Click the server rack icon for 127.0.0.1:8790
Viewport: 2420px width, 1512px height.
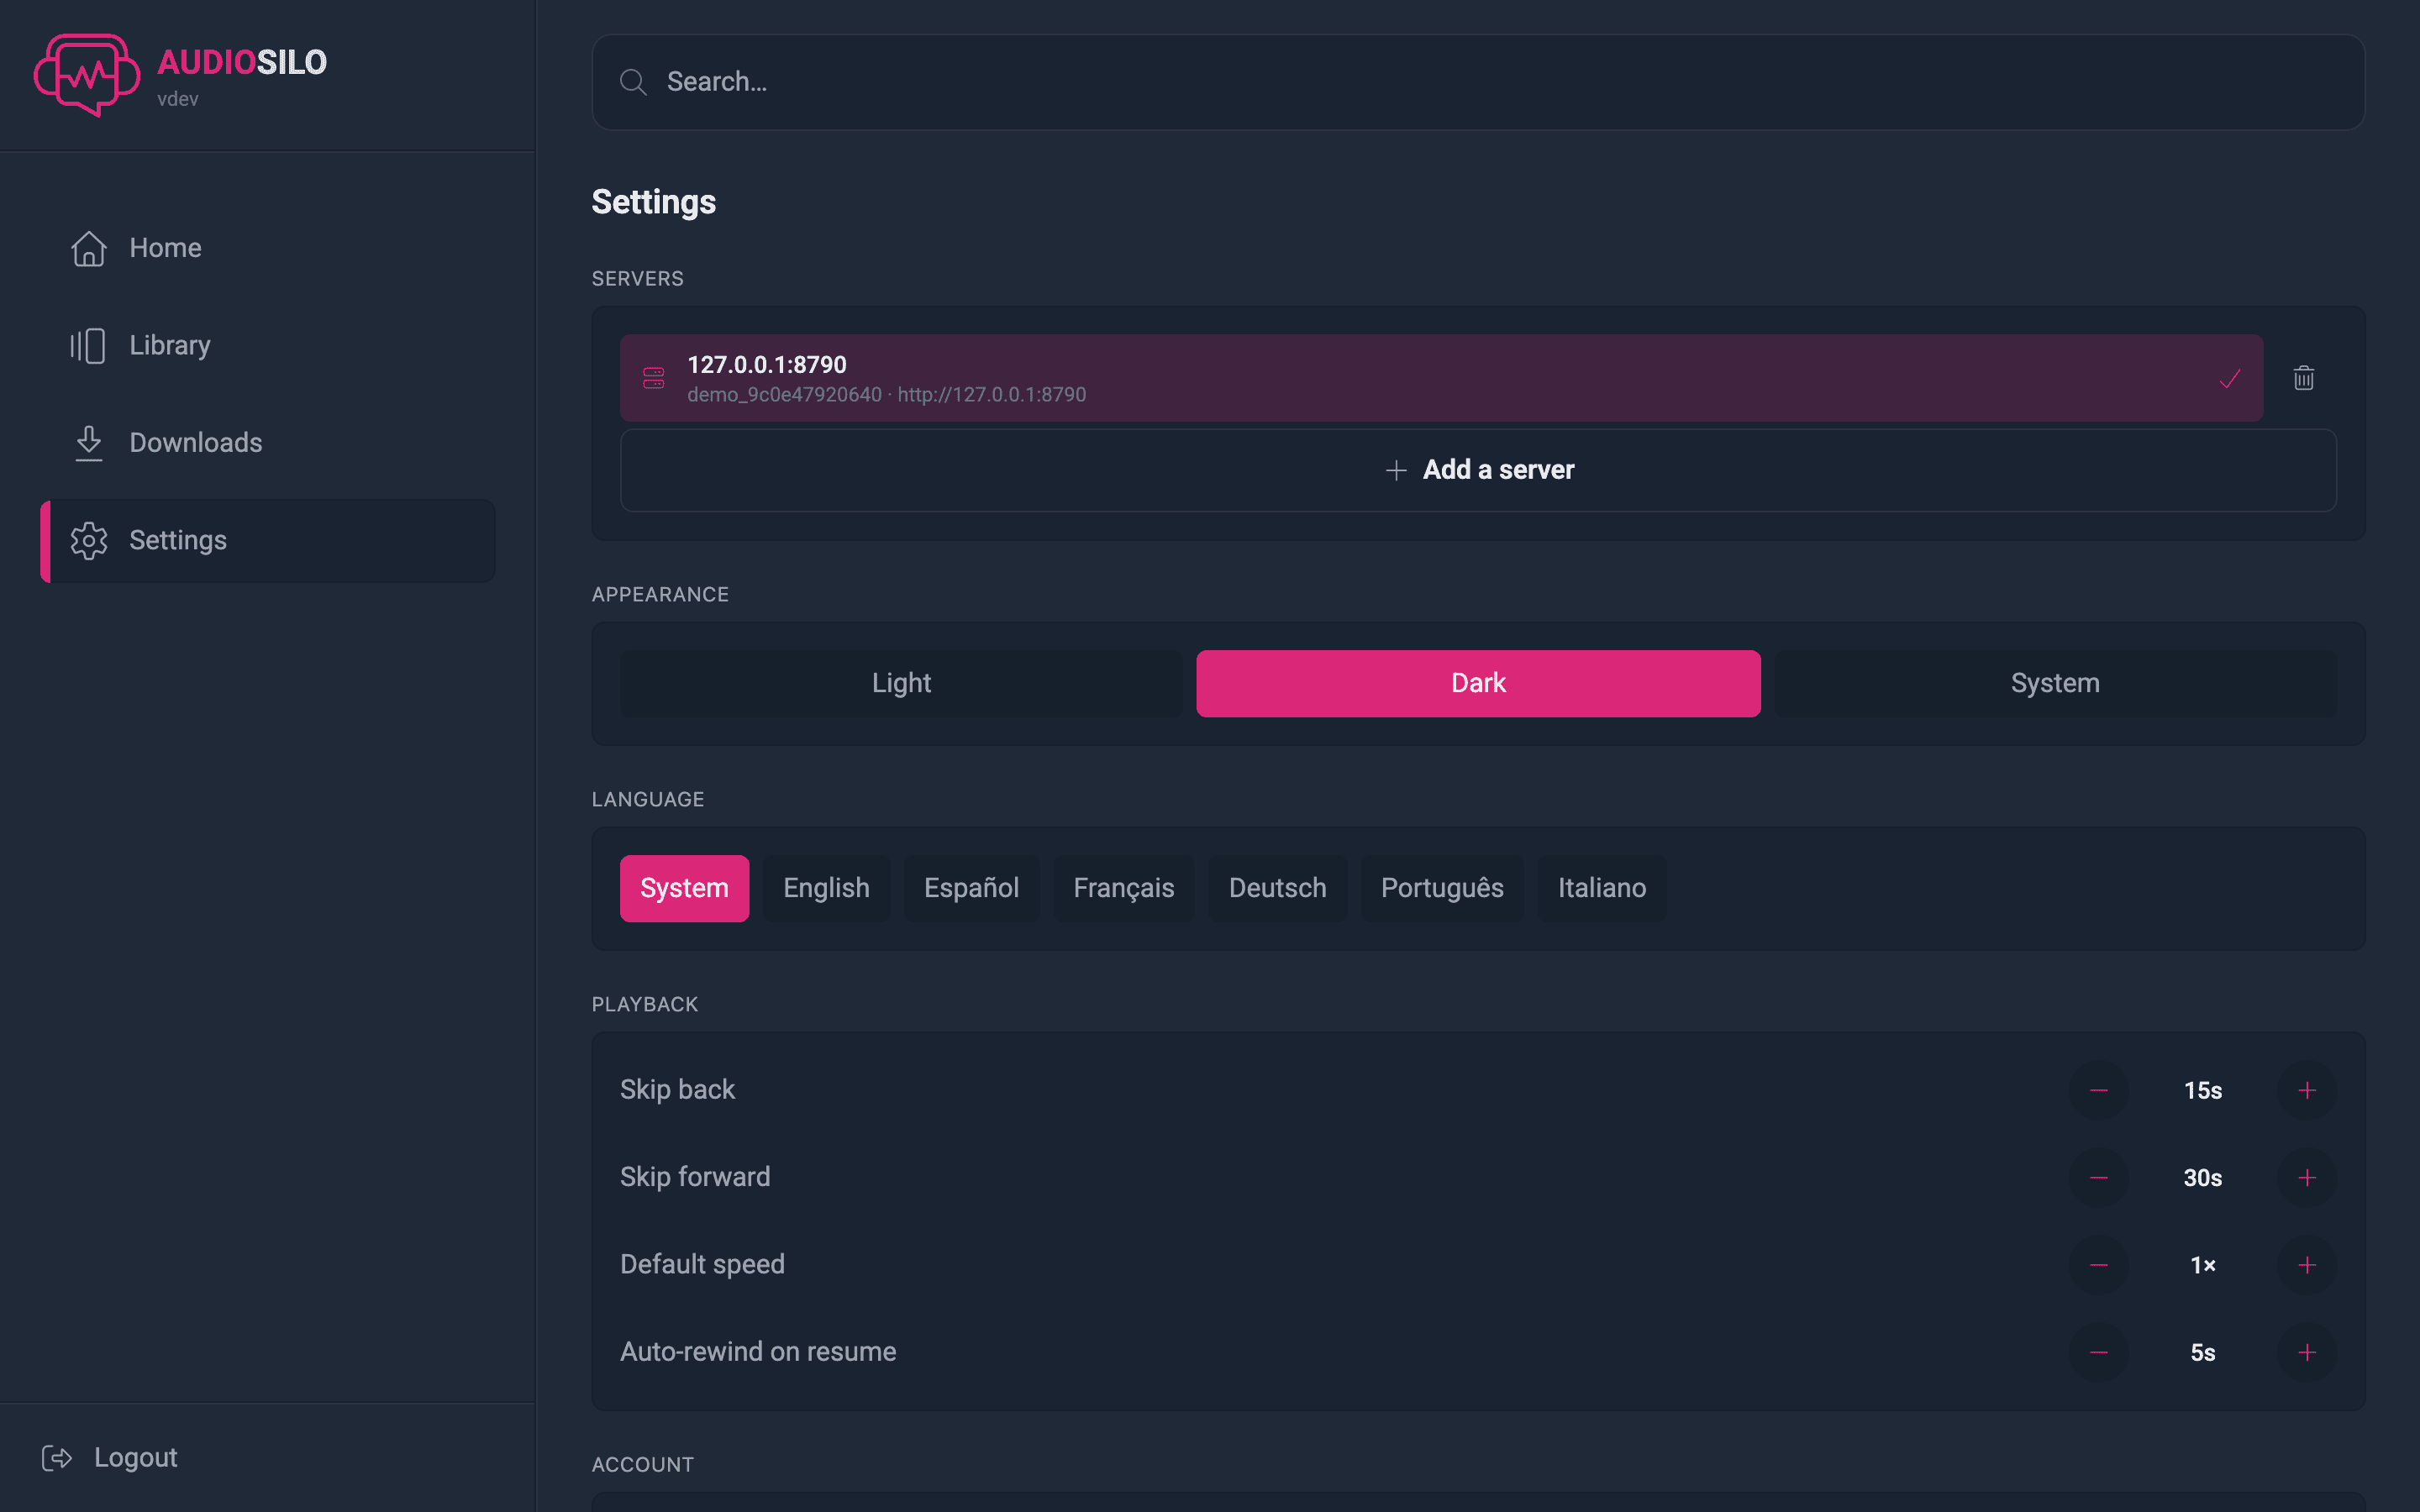point(654,378)
